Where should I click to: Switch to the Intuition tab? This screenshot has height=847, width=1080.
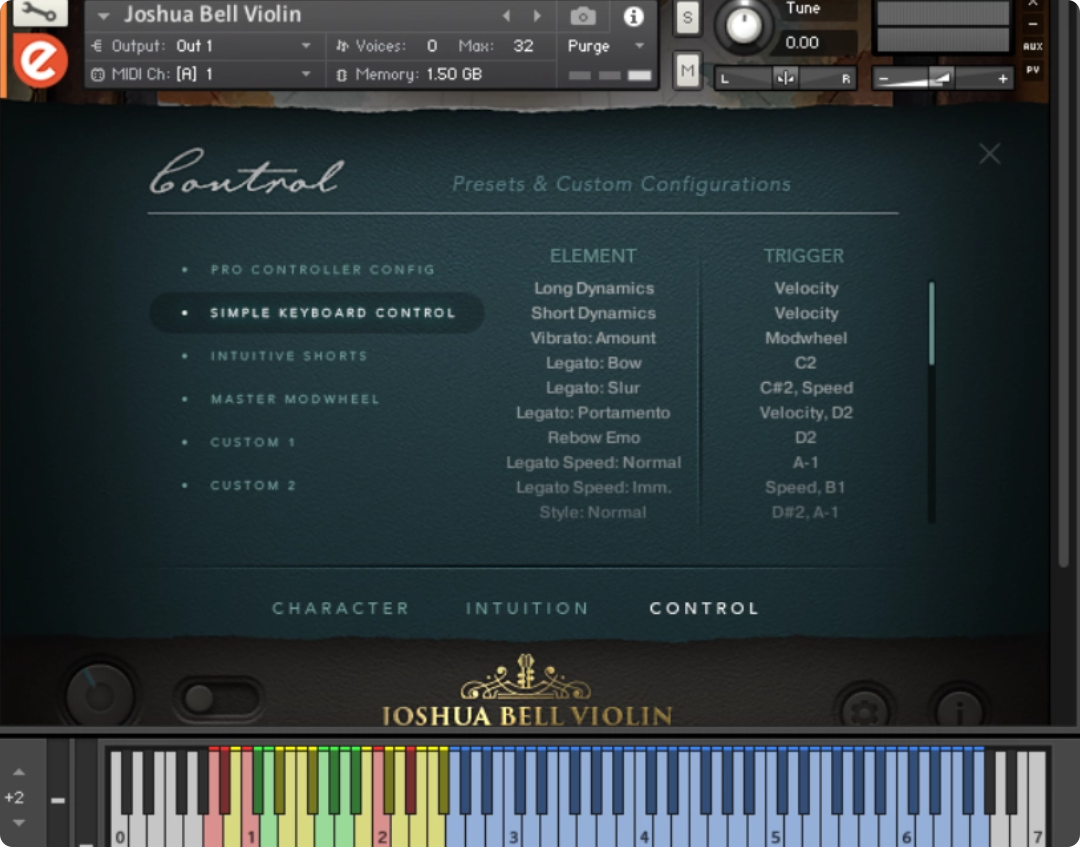pyautogui.click(x=527, y=609)
